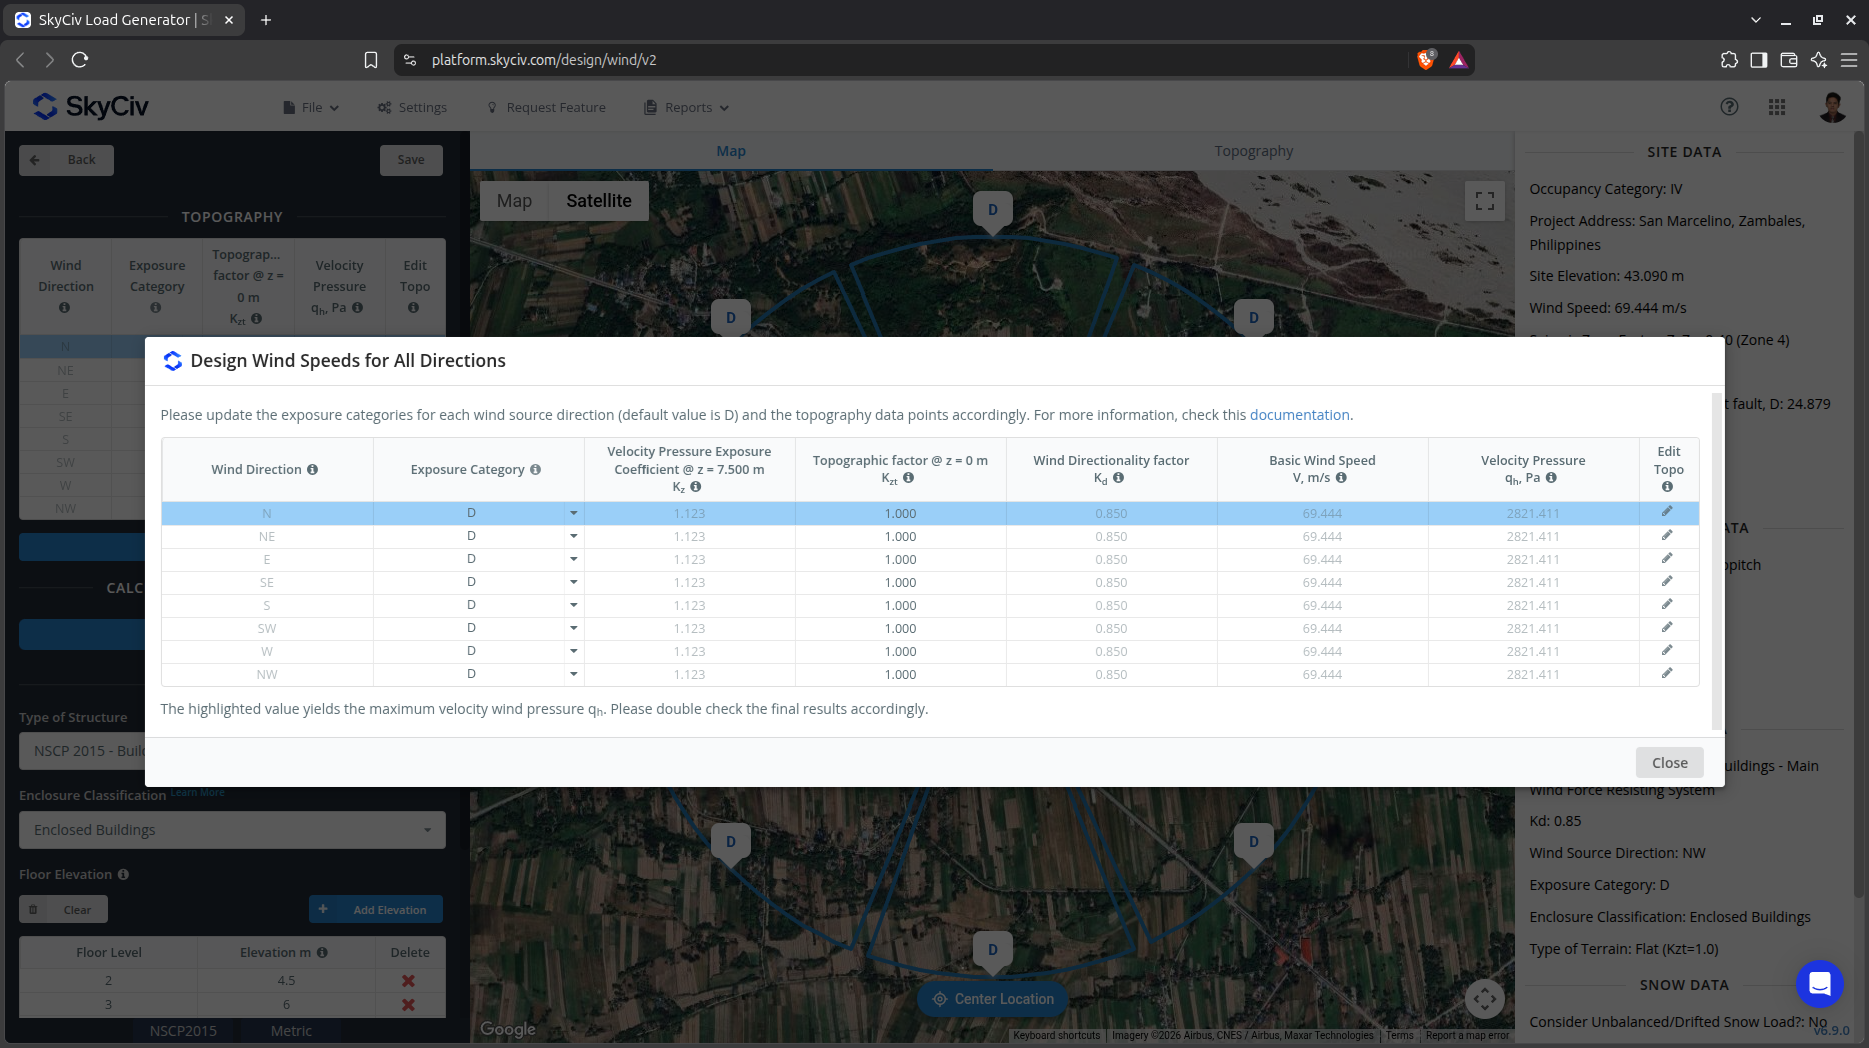Image resolution: width=1869 pixels, height=1048 pixels.
Task: Show info icon for Kz coefficient header
Action: (x=695, y=487)
